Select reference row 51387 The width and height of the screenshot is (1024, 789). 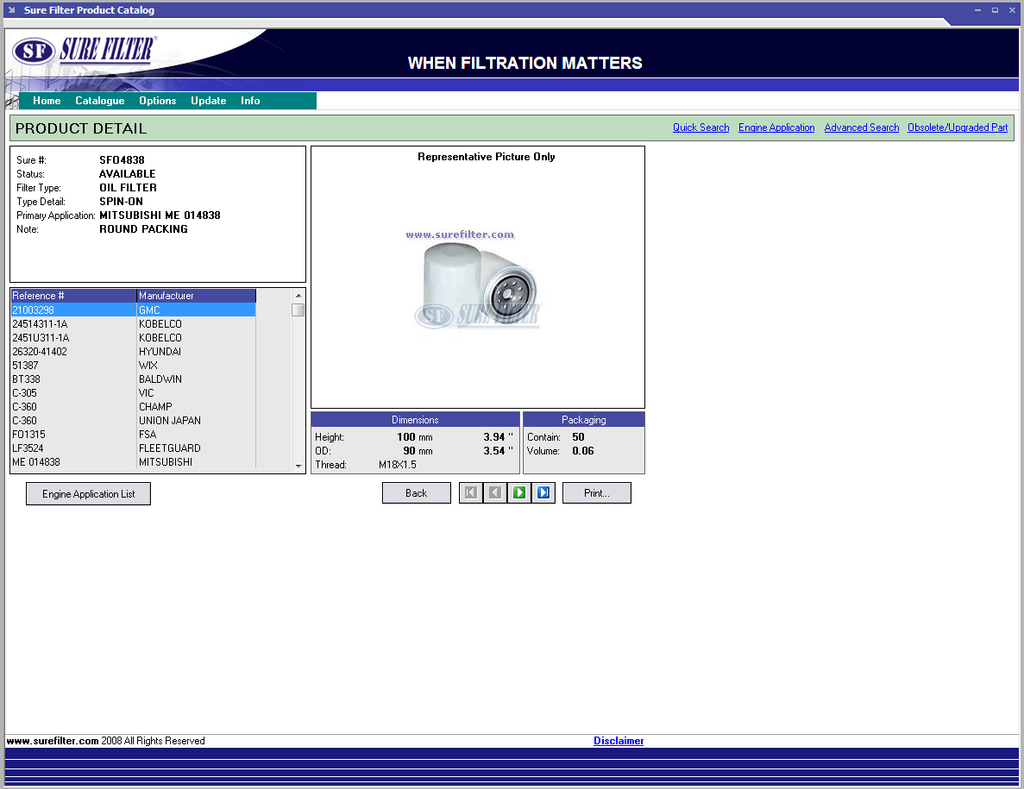pos(133,365)
